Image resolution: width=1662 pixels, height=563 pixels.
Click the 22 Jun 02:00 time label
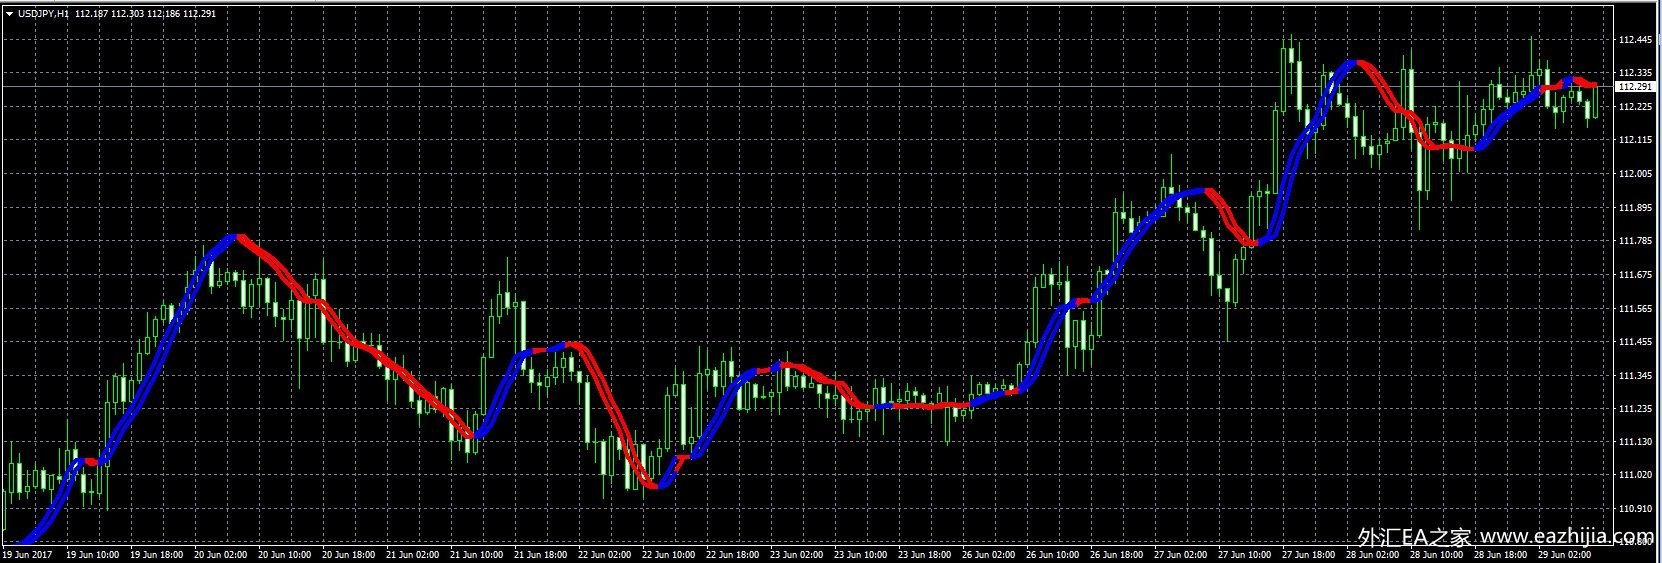pyautogui.click(x=605, y=554)
